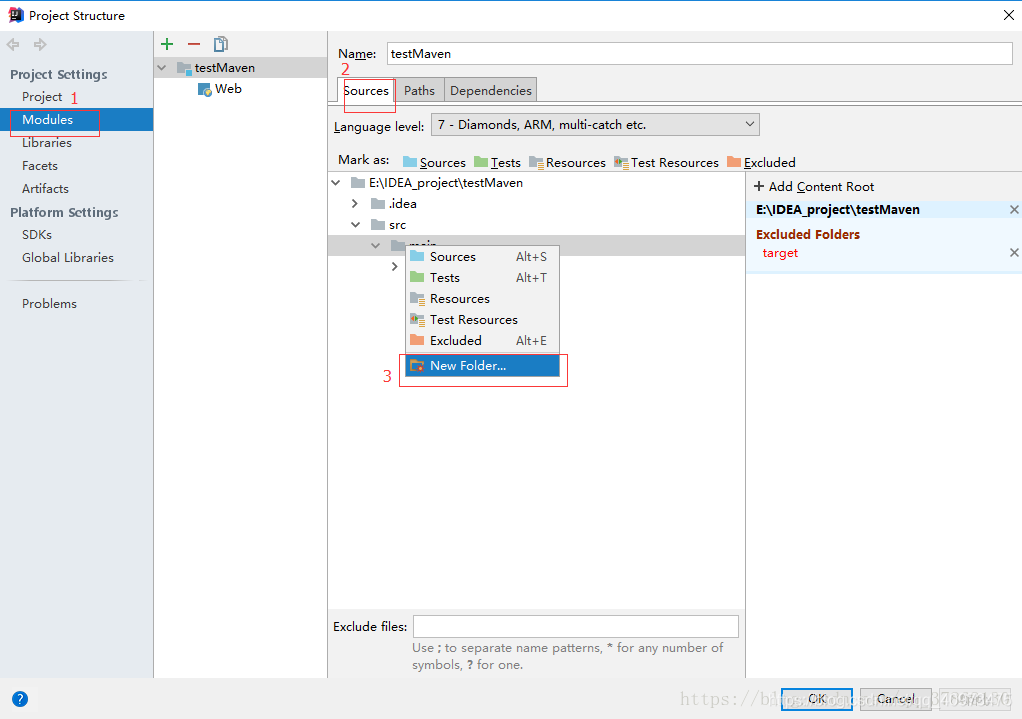Screen dimensions: 1022x719
Task: Open Project settings item
Action: (x=42, y=96)
